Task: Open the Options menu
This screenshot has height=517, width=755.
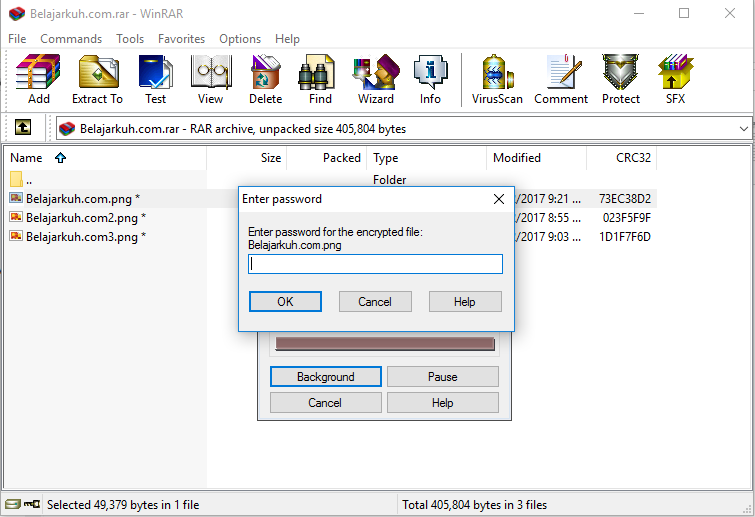Action: [x=240, y=39]
